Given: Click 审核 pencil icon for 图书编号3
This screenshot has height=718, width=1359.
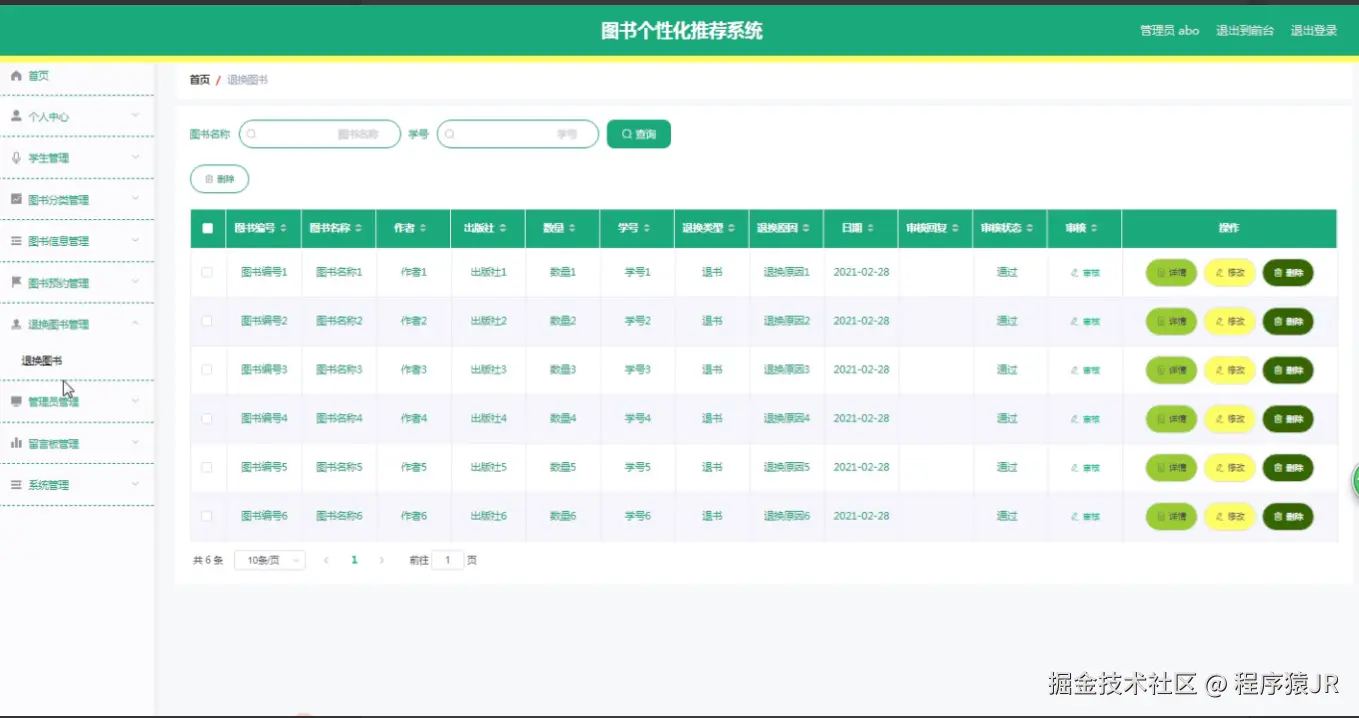Looking at the screenshot, I should (x=1074, y=370).
